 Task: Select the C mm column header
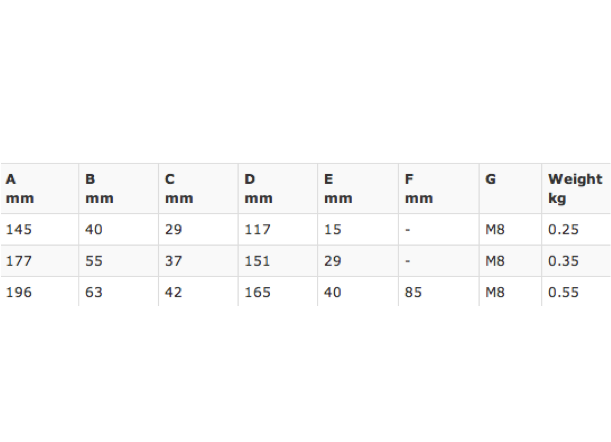(x=198, y=189)
